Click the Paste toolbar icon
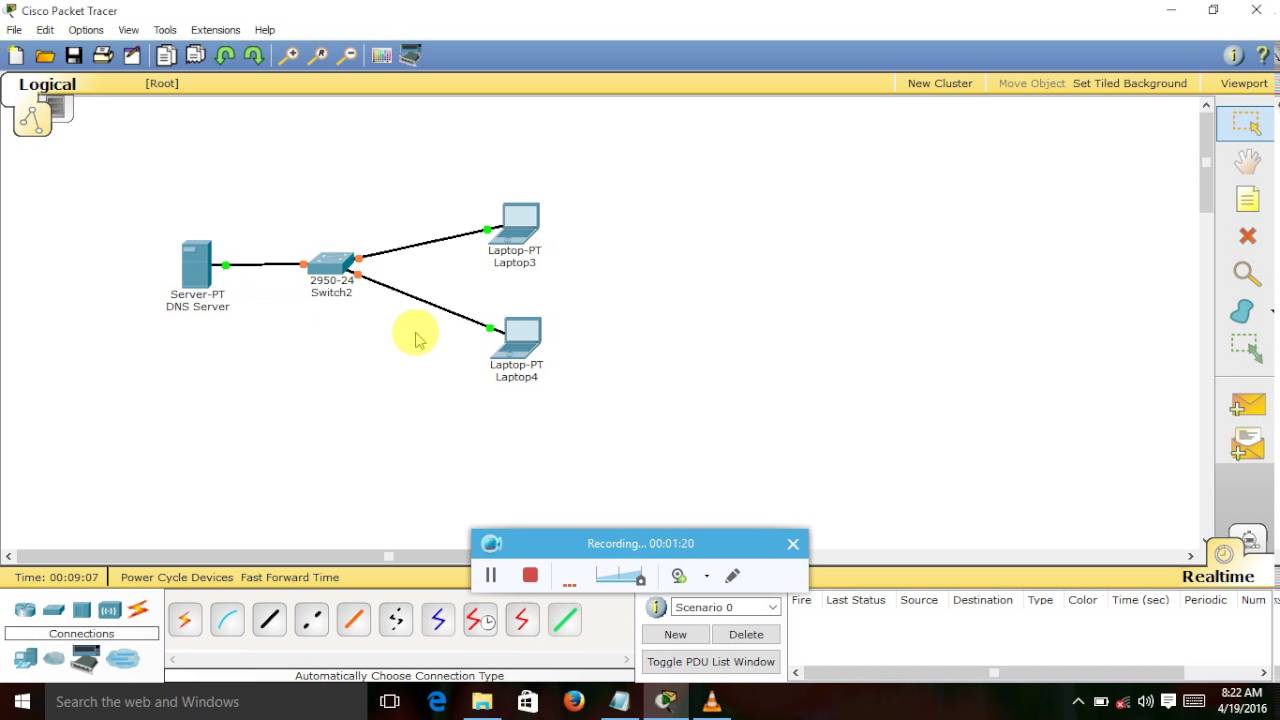1280x720 pixels. point(195,56)
